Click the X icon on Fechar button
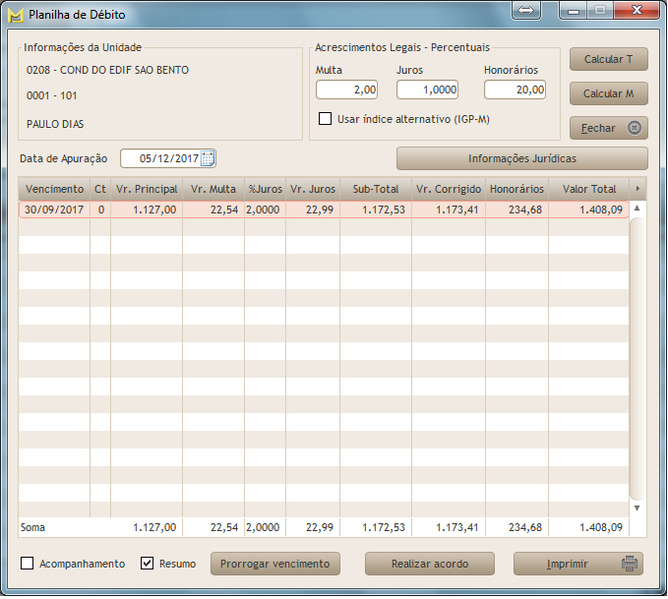668x599 pixels. pyautogui.click(x=633, y=128)
